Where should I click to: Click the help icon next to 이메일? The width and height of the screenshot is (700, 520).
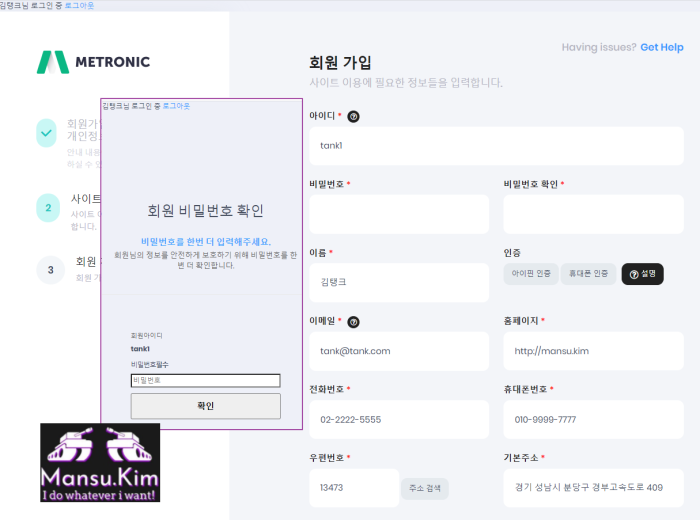click(353, 322)
